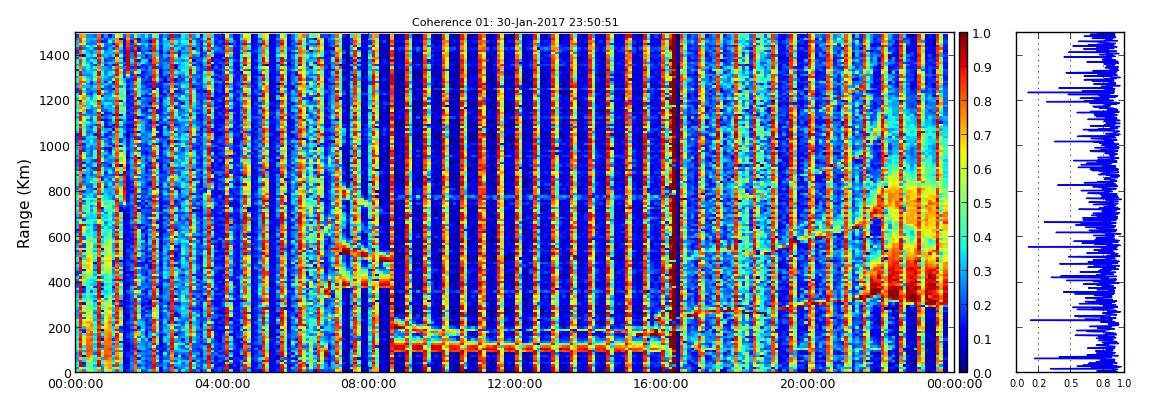1150x407 pixels.
Task: Click the colorbar '0.7' tick label
Action: [x=982, y=136]
